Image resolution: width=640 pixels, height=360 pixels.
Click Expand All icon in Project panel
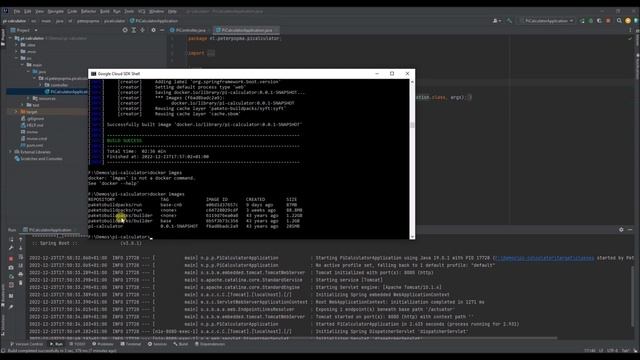(x=134, y=30)
